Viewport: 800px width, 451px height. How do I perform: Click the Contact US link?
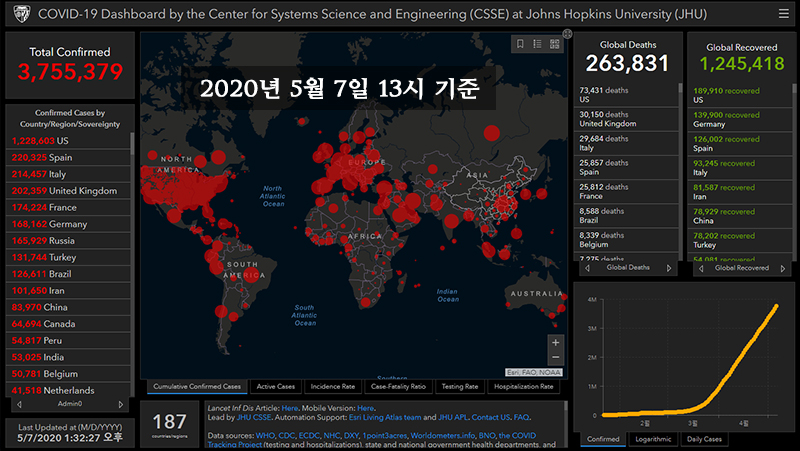click(490, 417)
